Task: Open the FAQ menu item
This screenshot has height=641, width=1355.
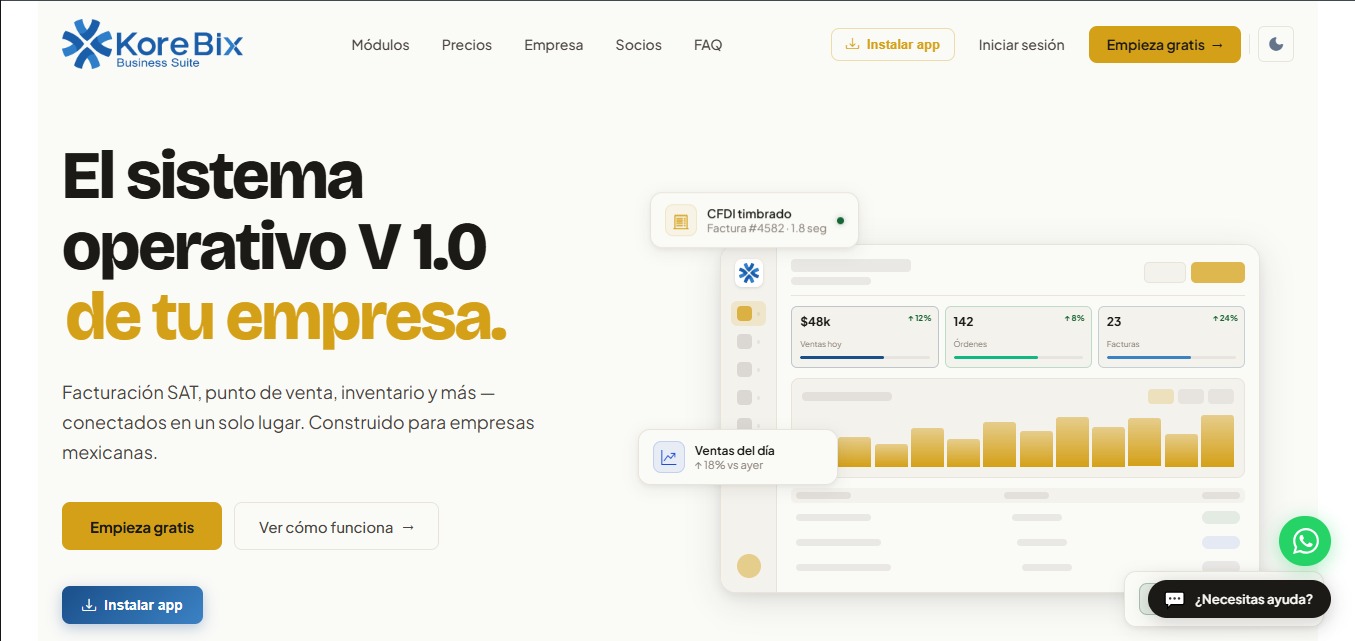Action: pyautogui.click(x=708, y=45)
